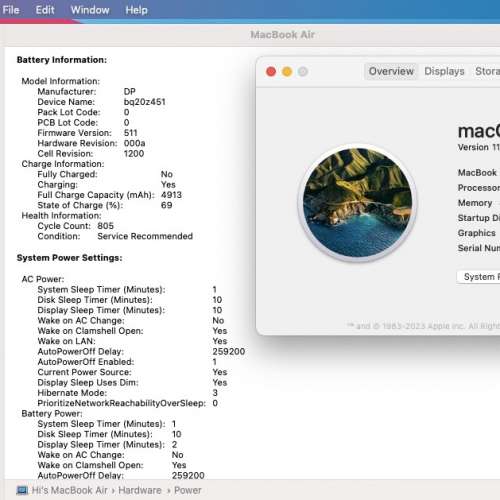Click the Hibernate Mode value 3

coord(215,393)
